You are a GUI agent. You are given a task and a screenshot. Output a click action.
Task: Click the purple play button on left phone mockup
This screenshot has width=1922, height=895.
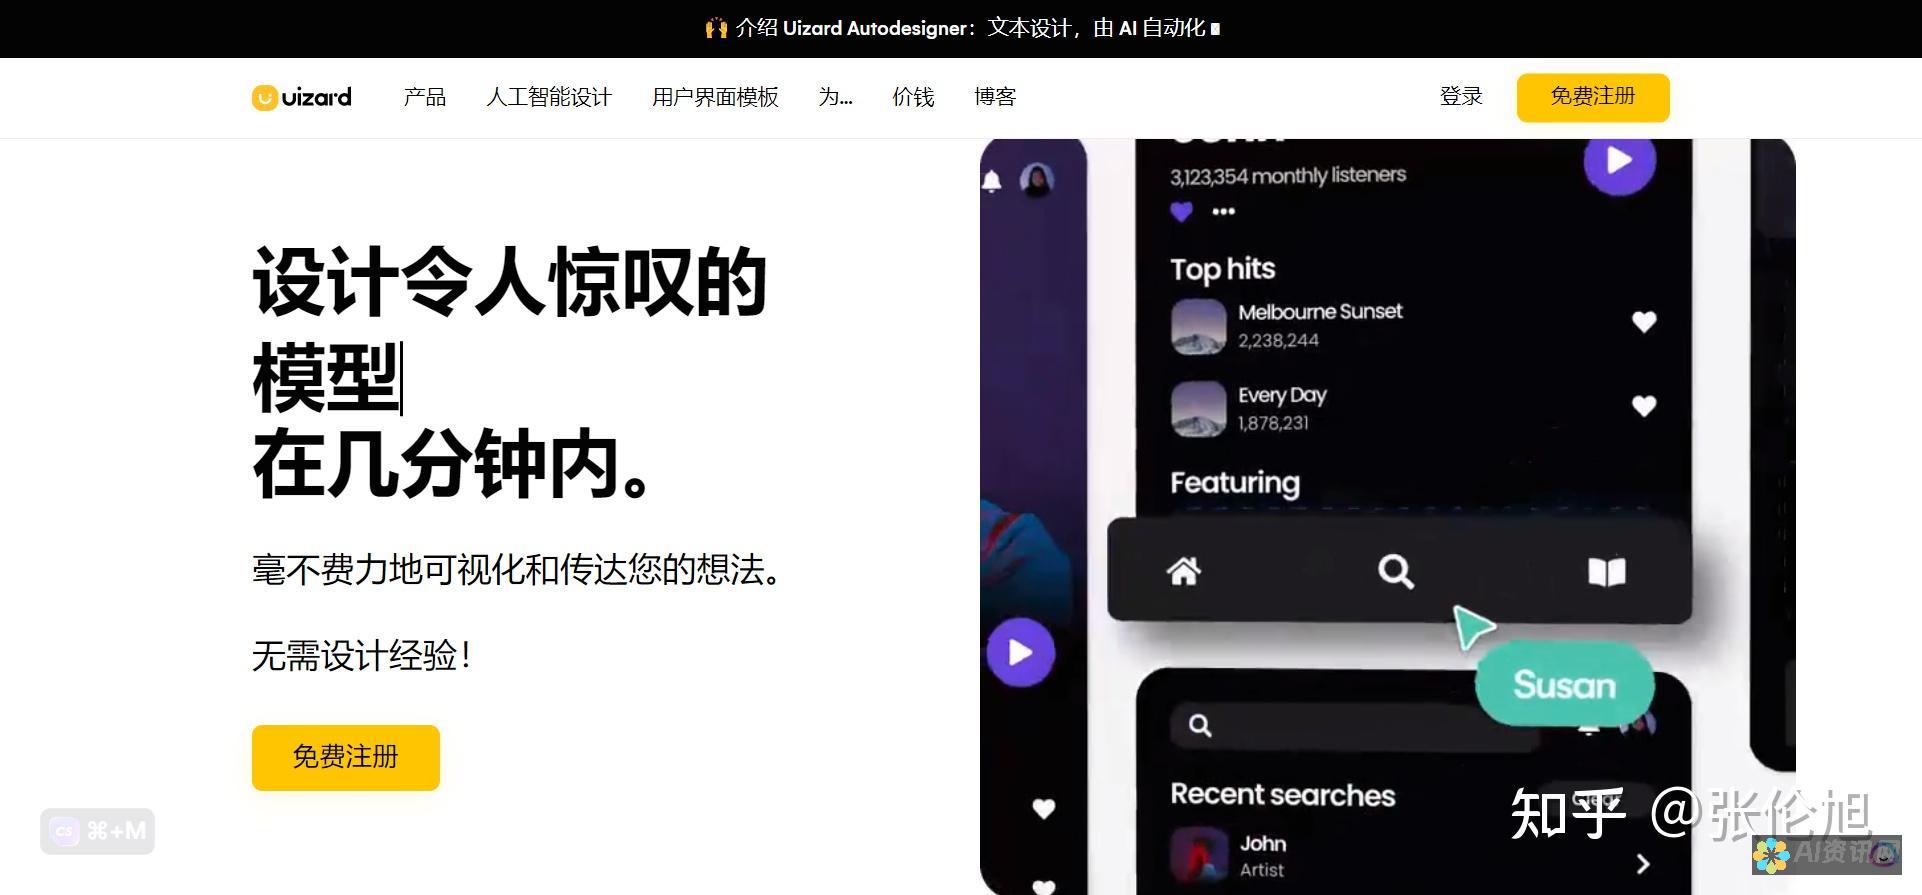[1020, 652]
